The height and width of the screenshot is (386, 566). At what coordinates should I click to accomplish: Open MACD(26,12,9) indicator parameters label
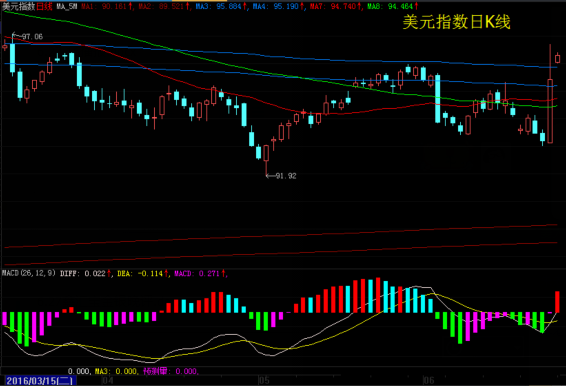click(x=29, y=273)
